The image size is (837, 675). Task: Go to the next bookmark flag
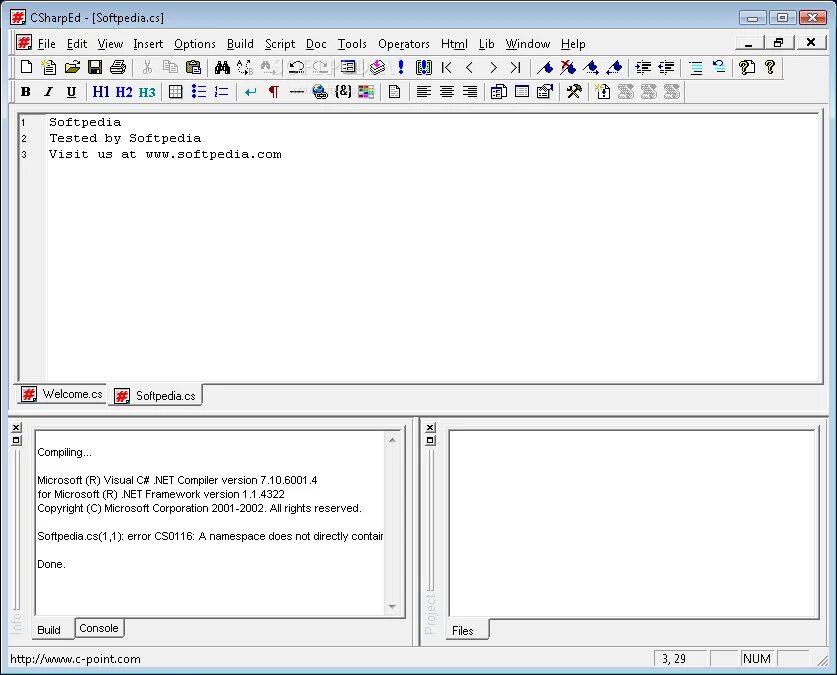[591, 67]
